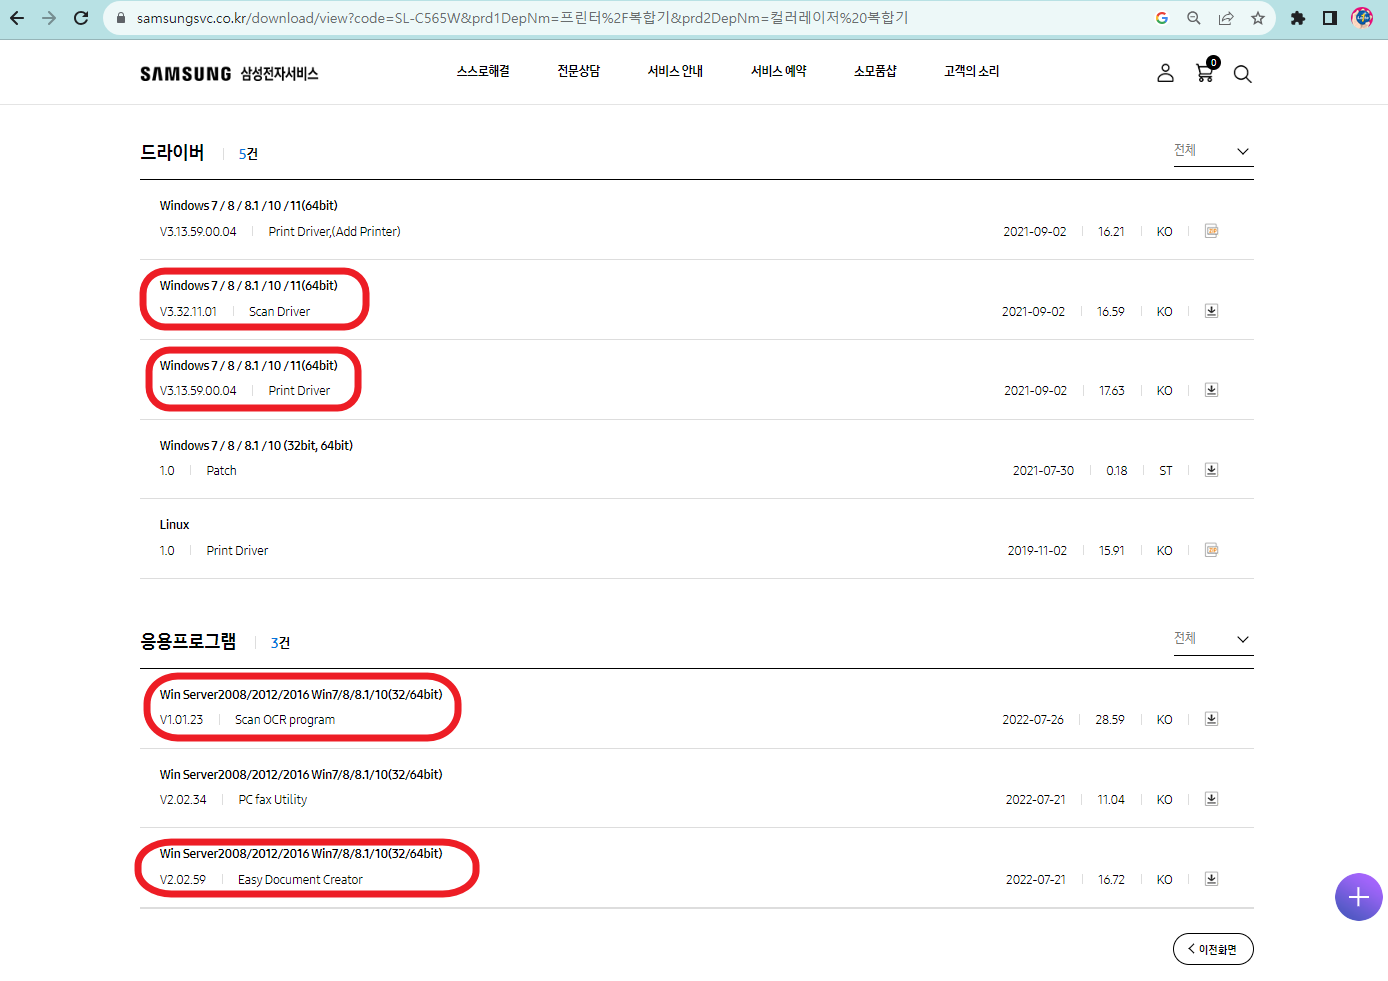Viewport: 1388px width, 981px height.
Task: Download the 17.63 MB Print Driver
Action: click(1211, 390)
